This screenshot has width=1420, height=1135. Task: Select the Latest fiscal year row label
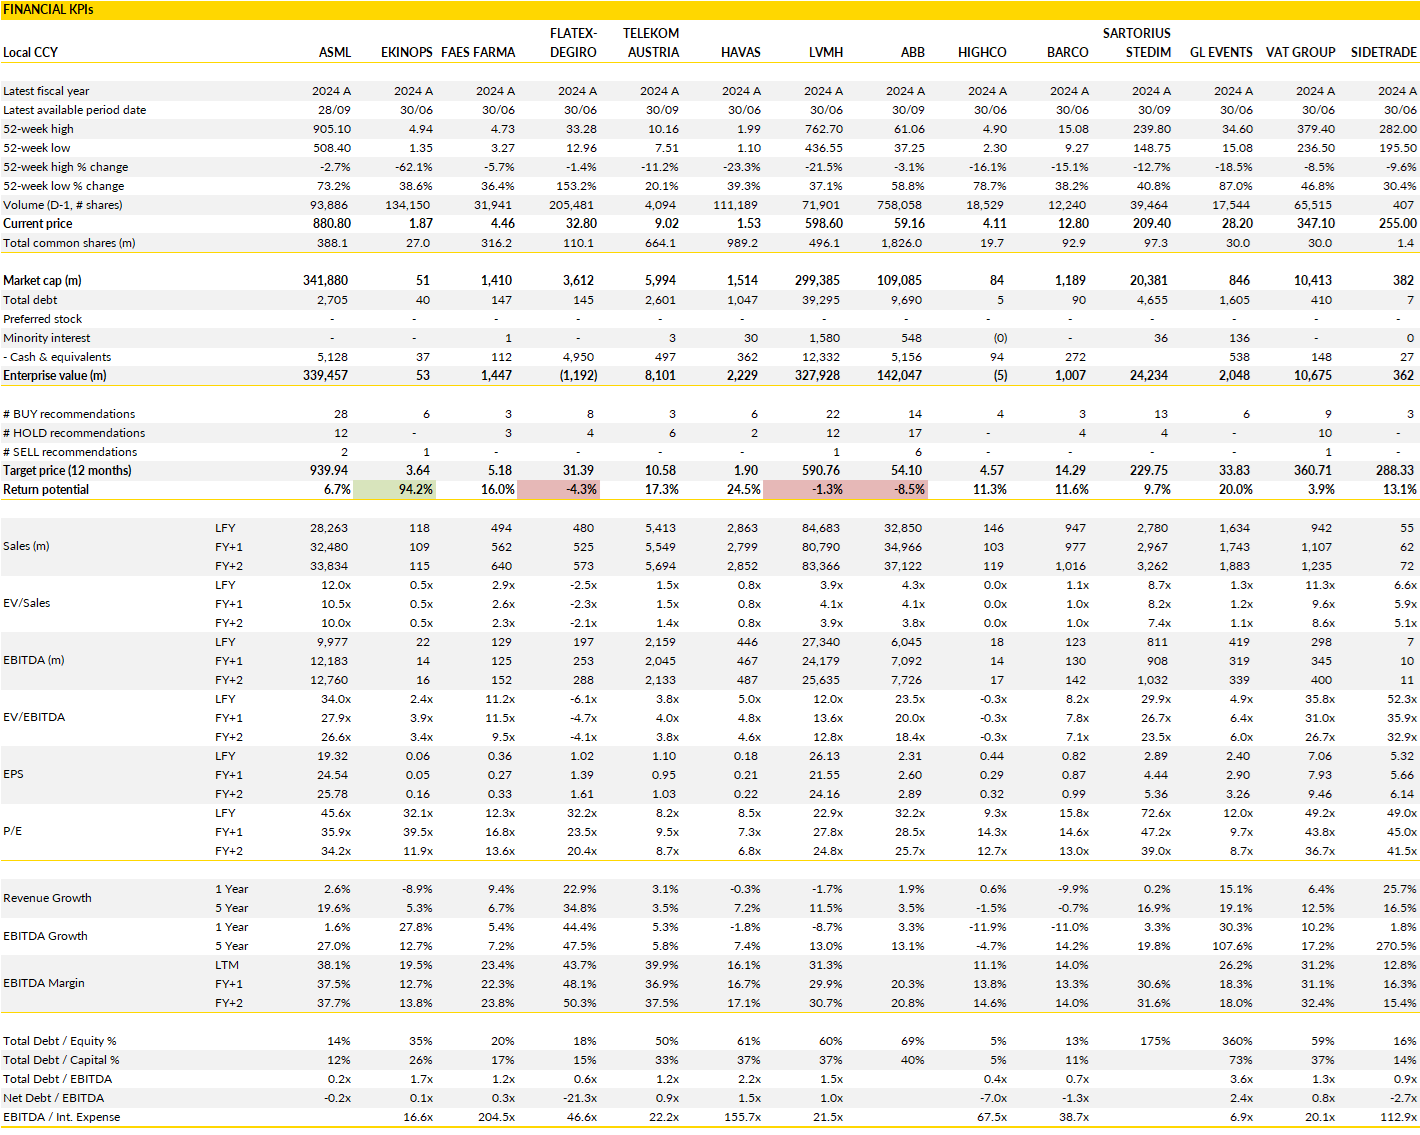46,91
